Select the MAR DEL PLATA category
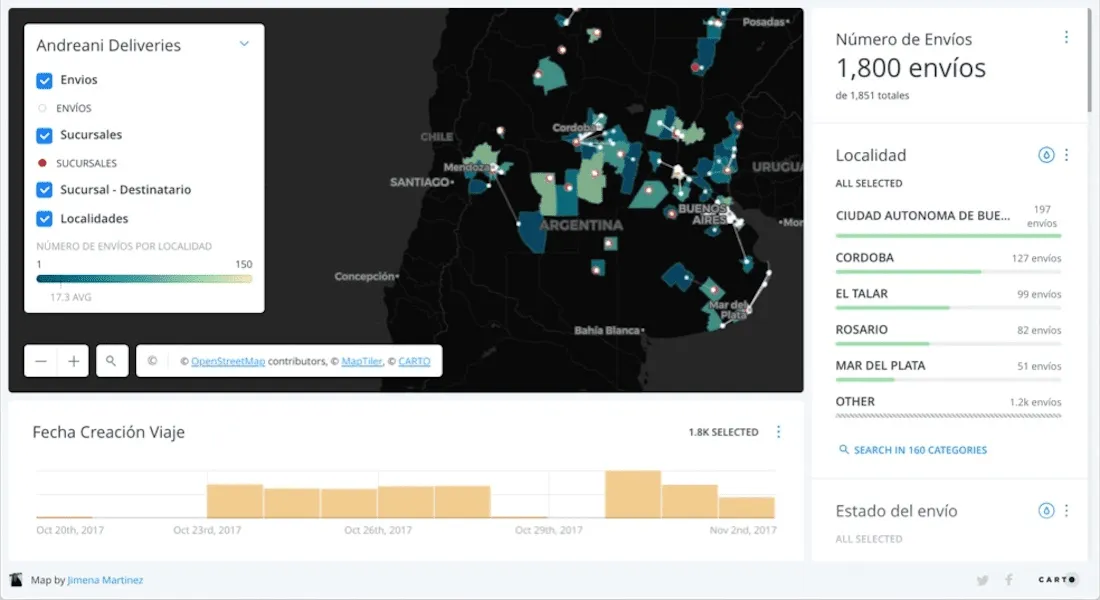The width and height of the screenshot is (1100, 600). 948,366
